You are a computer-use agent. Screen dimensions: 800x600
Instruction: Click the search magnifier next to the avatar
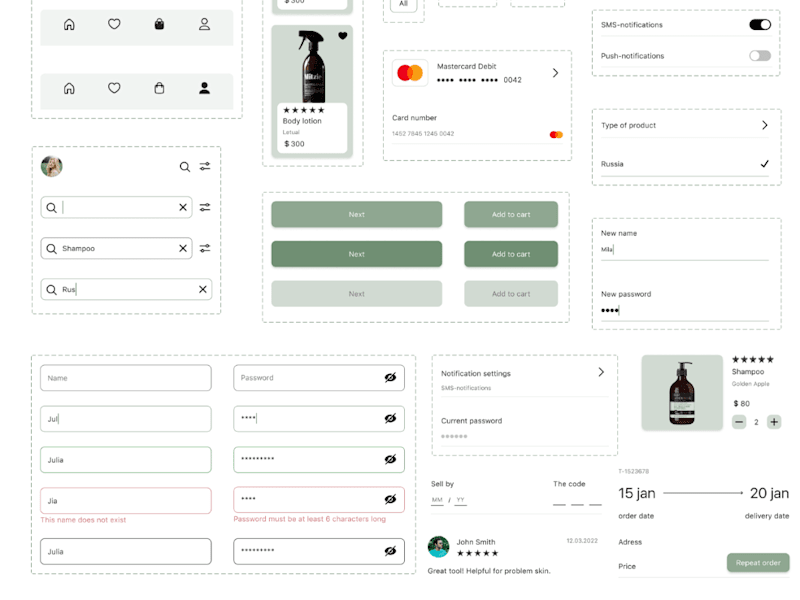[x=185, y=167]
